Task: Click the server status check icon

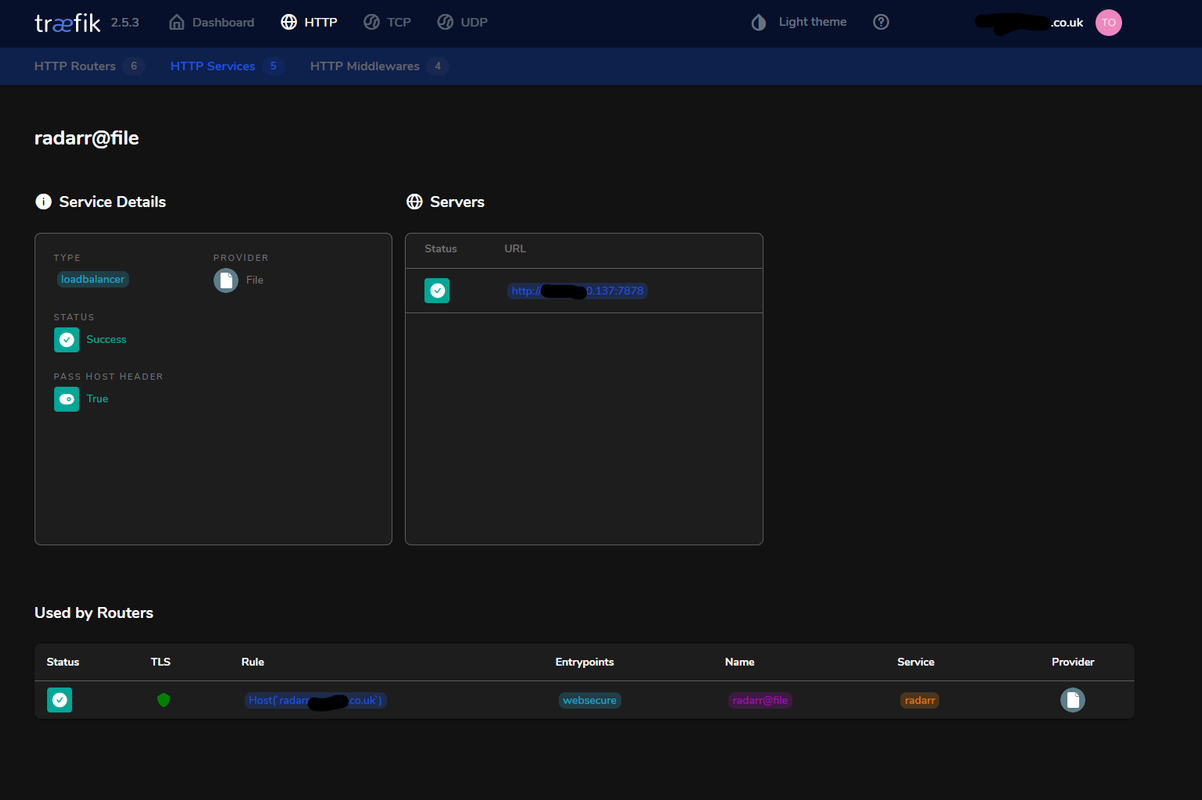Action: [437, 291]
